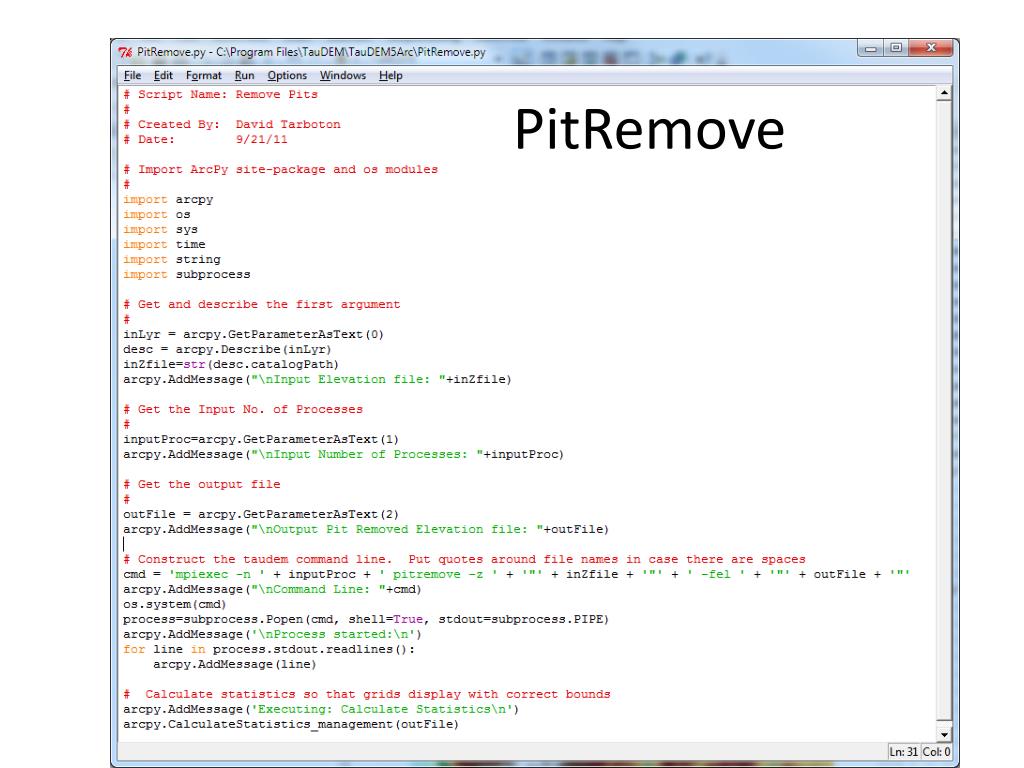Click the vertical scrollbar track

[944, 411]
